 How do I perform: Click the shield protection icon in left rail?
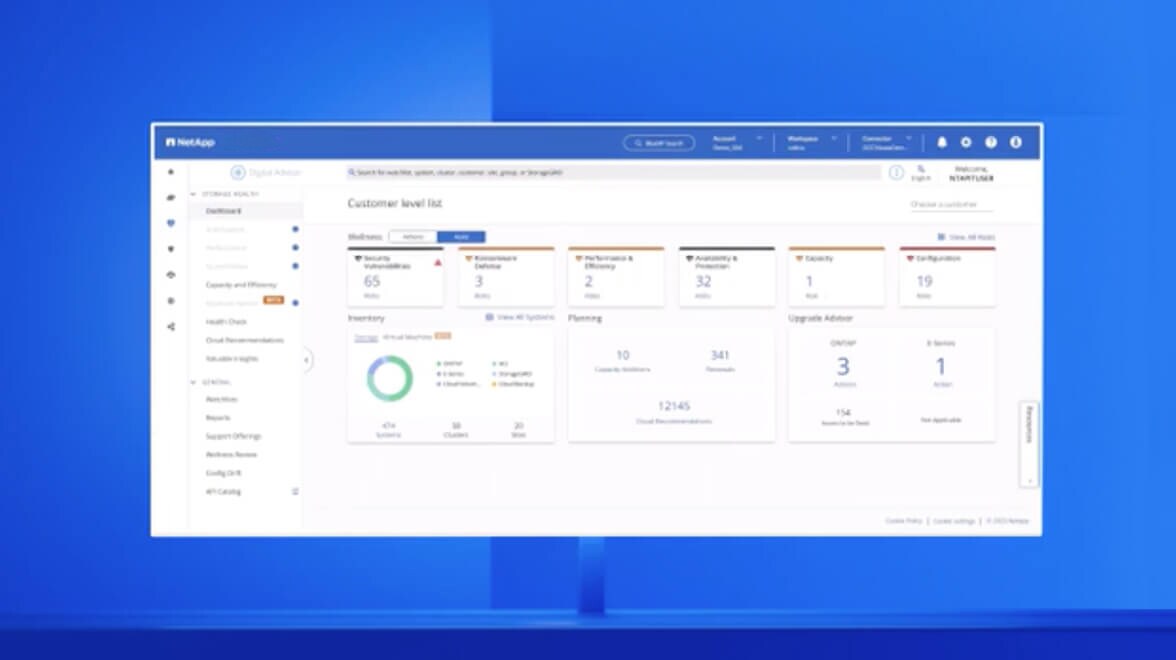[171, 249]
